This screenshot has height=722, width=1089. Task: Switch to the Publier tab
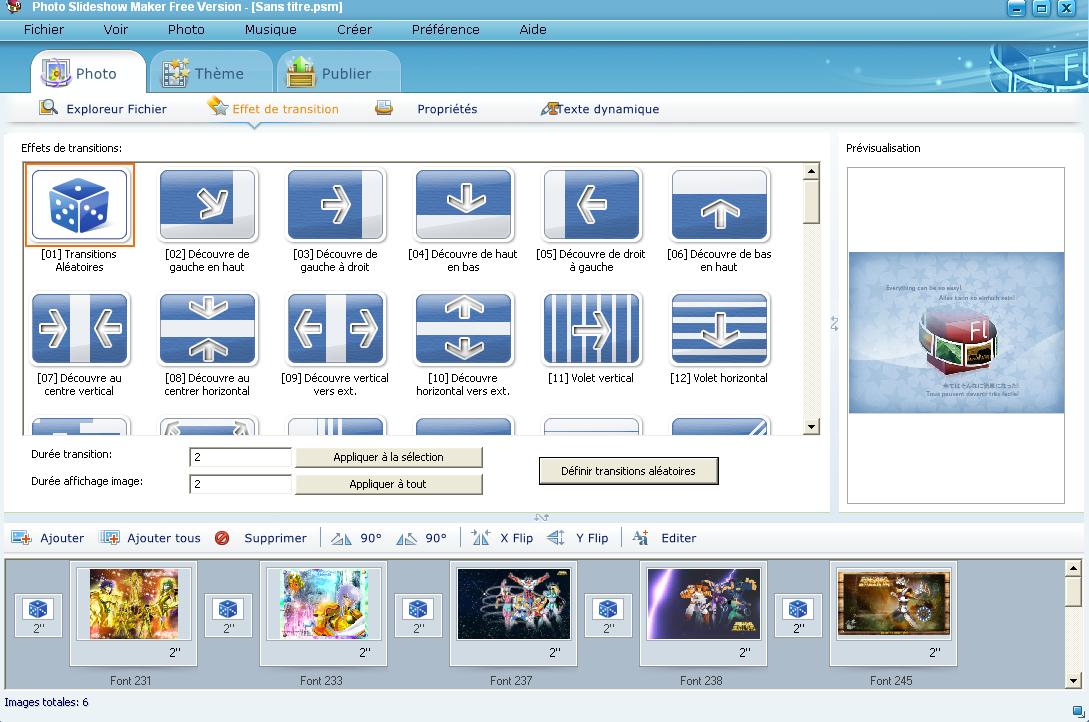click(x=338, y=73)
